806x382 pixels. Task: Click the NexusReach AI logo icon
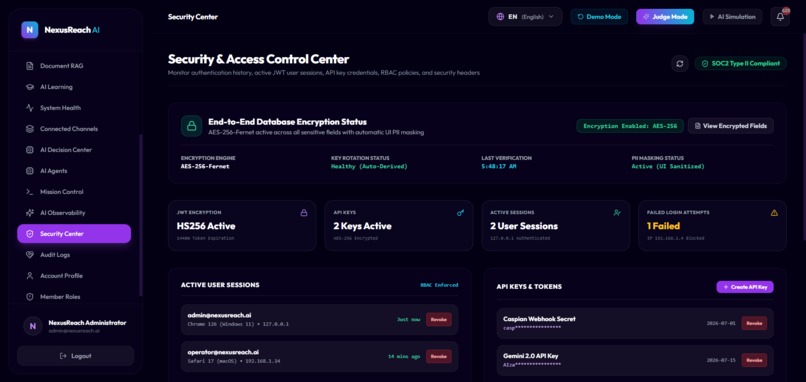30,30
